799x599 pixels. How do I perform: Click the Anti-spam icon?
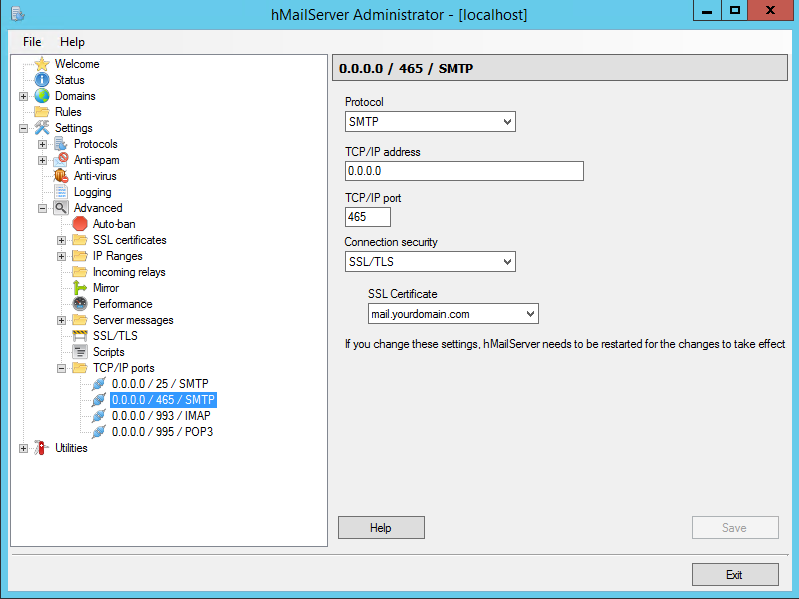61,160
